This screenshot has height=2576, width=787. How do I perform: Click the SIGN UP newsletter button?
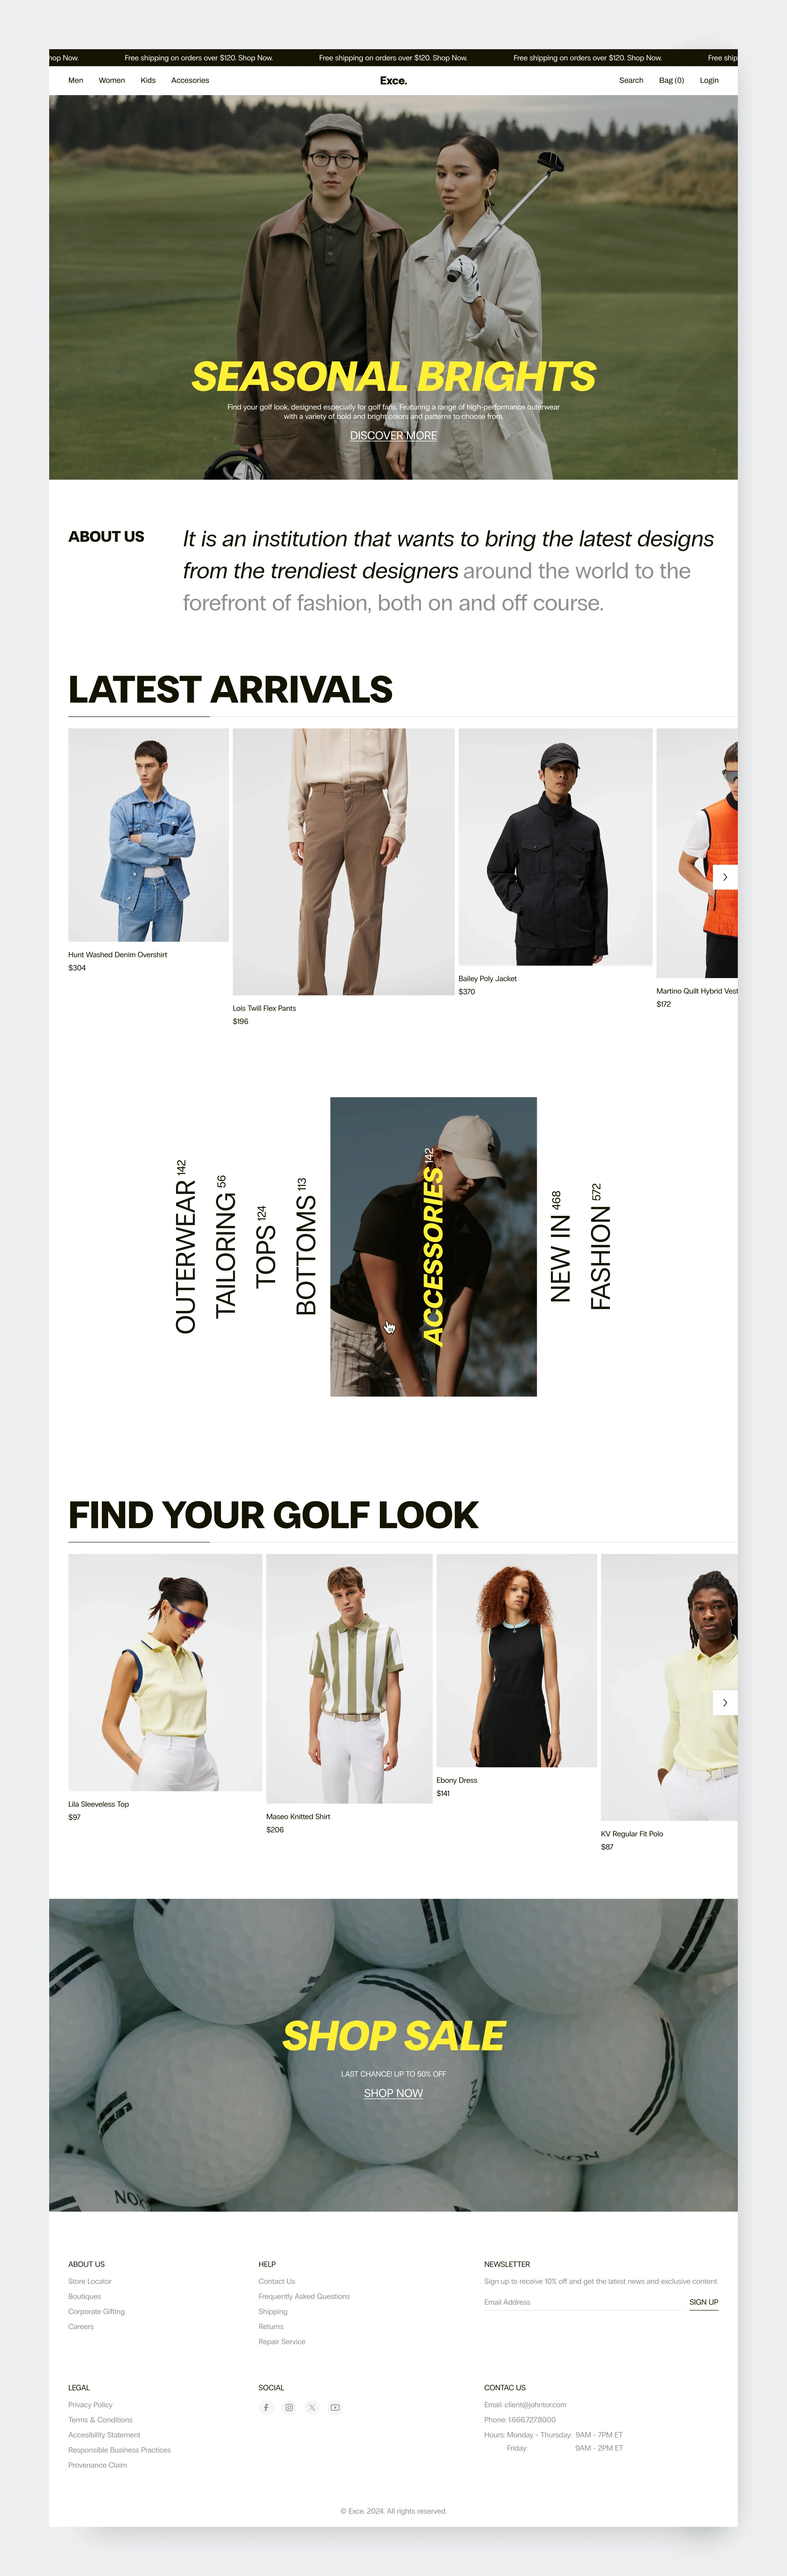(704, 2302)
